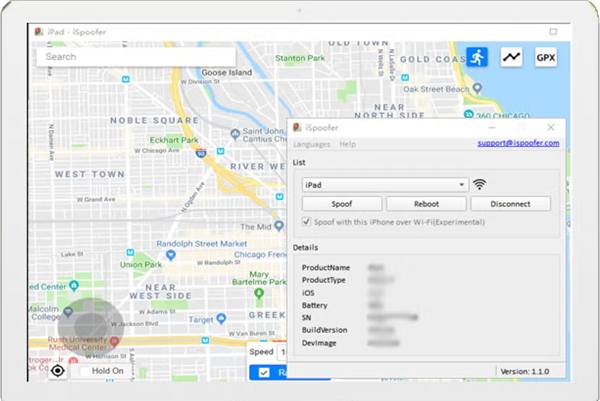Toggle the checkbox in blue bar

pyautogui.click(x=264, y=373)
